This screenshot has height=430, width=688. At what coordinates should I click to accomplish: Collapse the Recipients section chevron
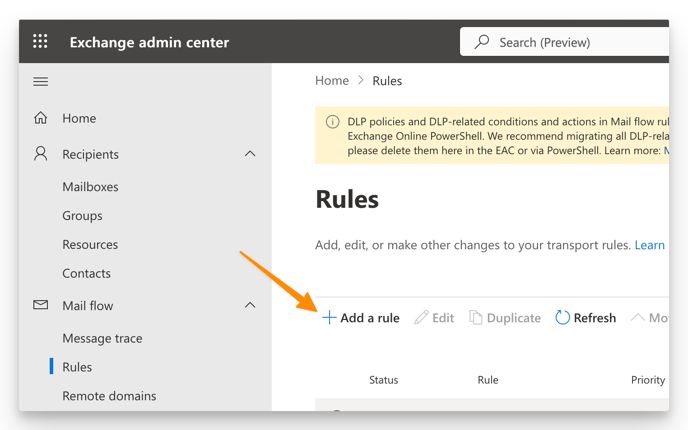[250, 154]
